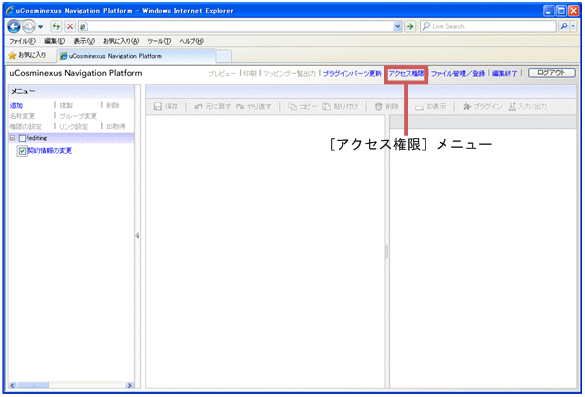
Task: Open the お気に入り(A) menu
Action: coord(121,41)
